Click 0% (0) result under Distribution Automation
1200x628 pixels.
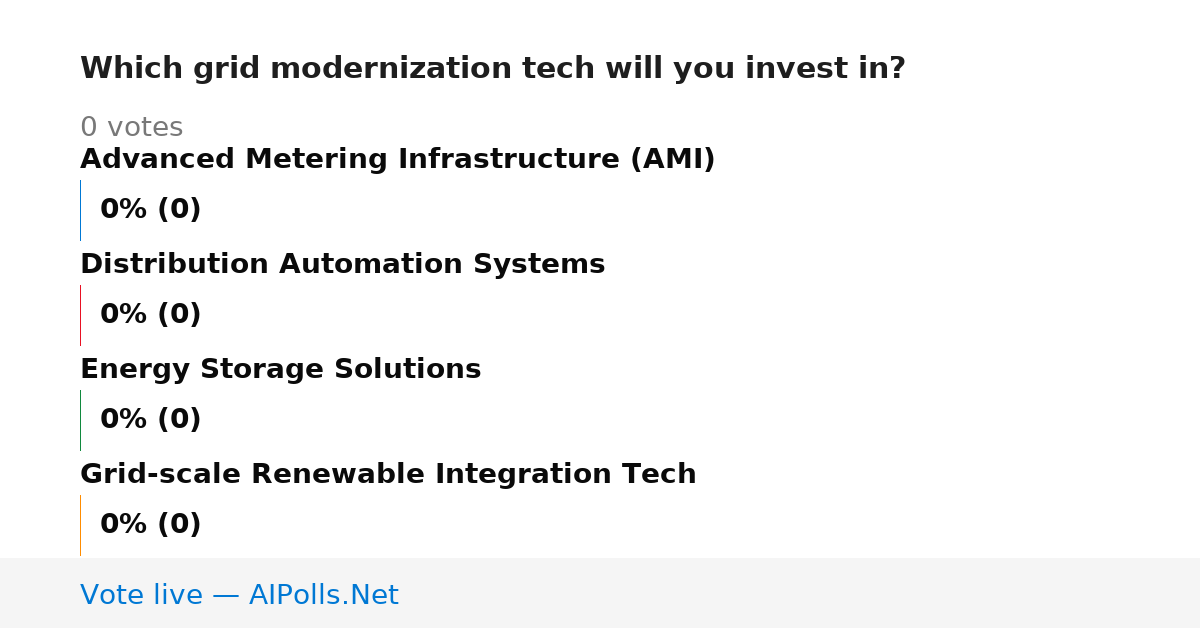click(x=150, y=315)
